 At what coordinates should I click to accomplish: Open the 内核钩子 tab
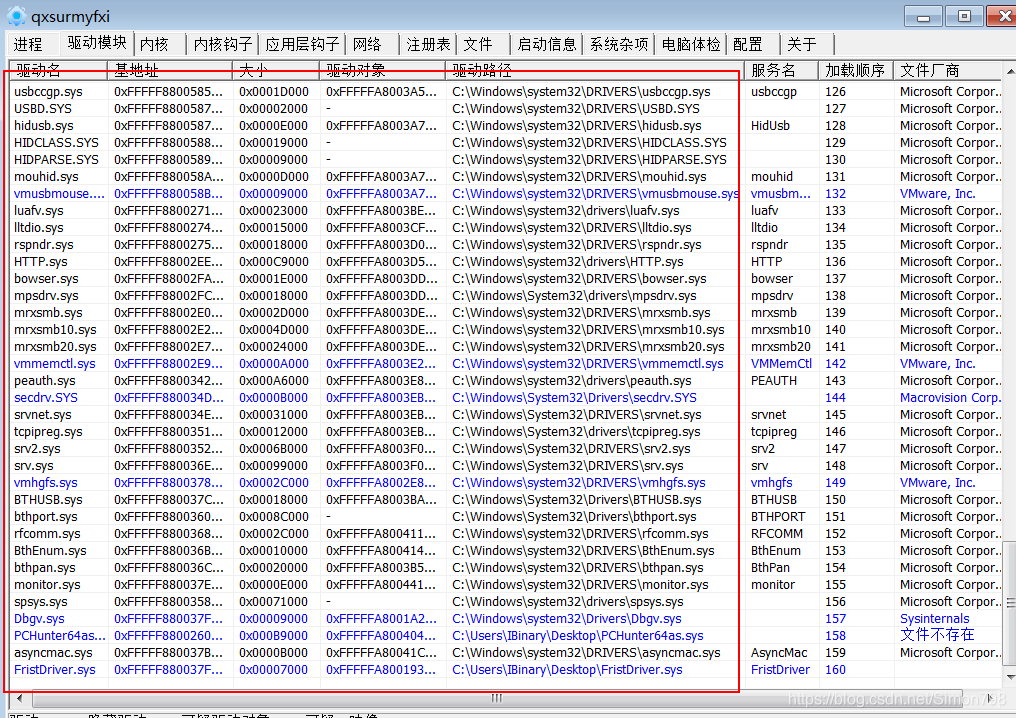222,44
